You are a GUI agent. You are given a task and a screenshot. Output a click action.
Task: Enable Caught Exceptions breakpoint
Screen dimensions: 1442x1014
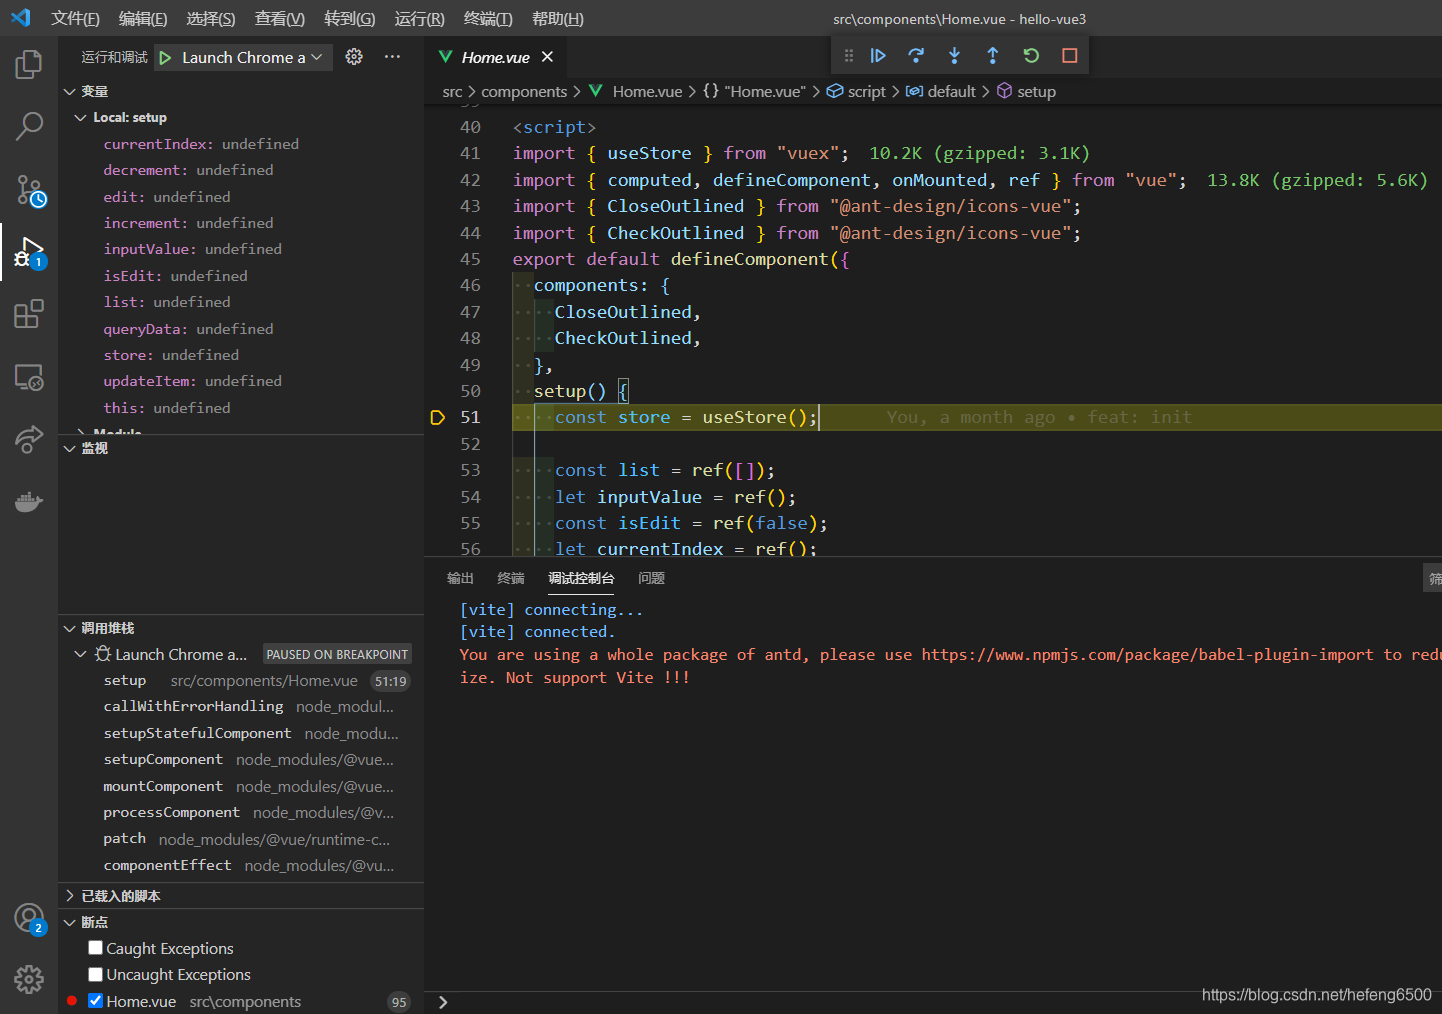(96, 948)
